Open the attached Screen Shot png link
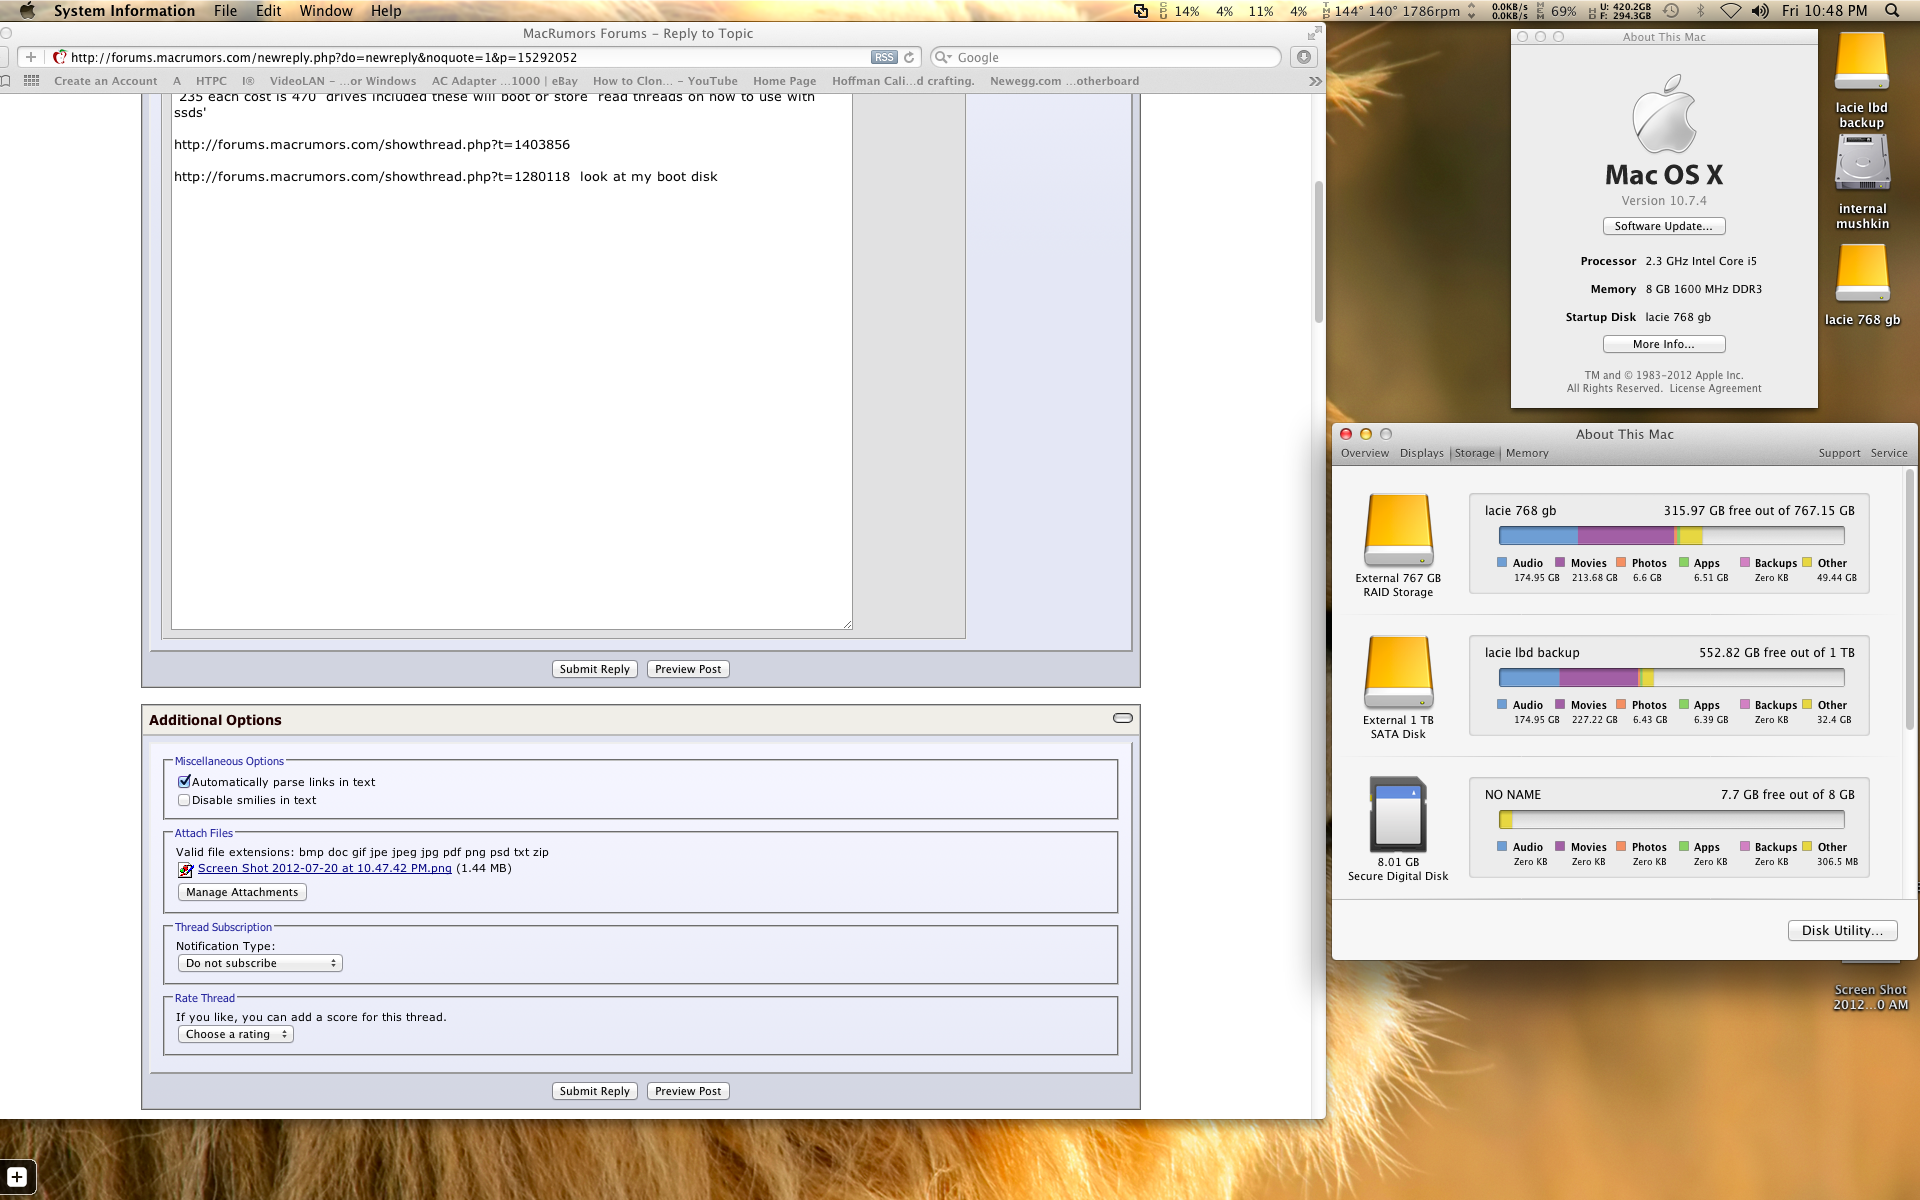The width and height of the screenshot is (1920, 1200). click(x=324, y=868)
